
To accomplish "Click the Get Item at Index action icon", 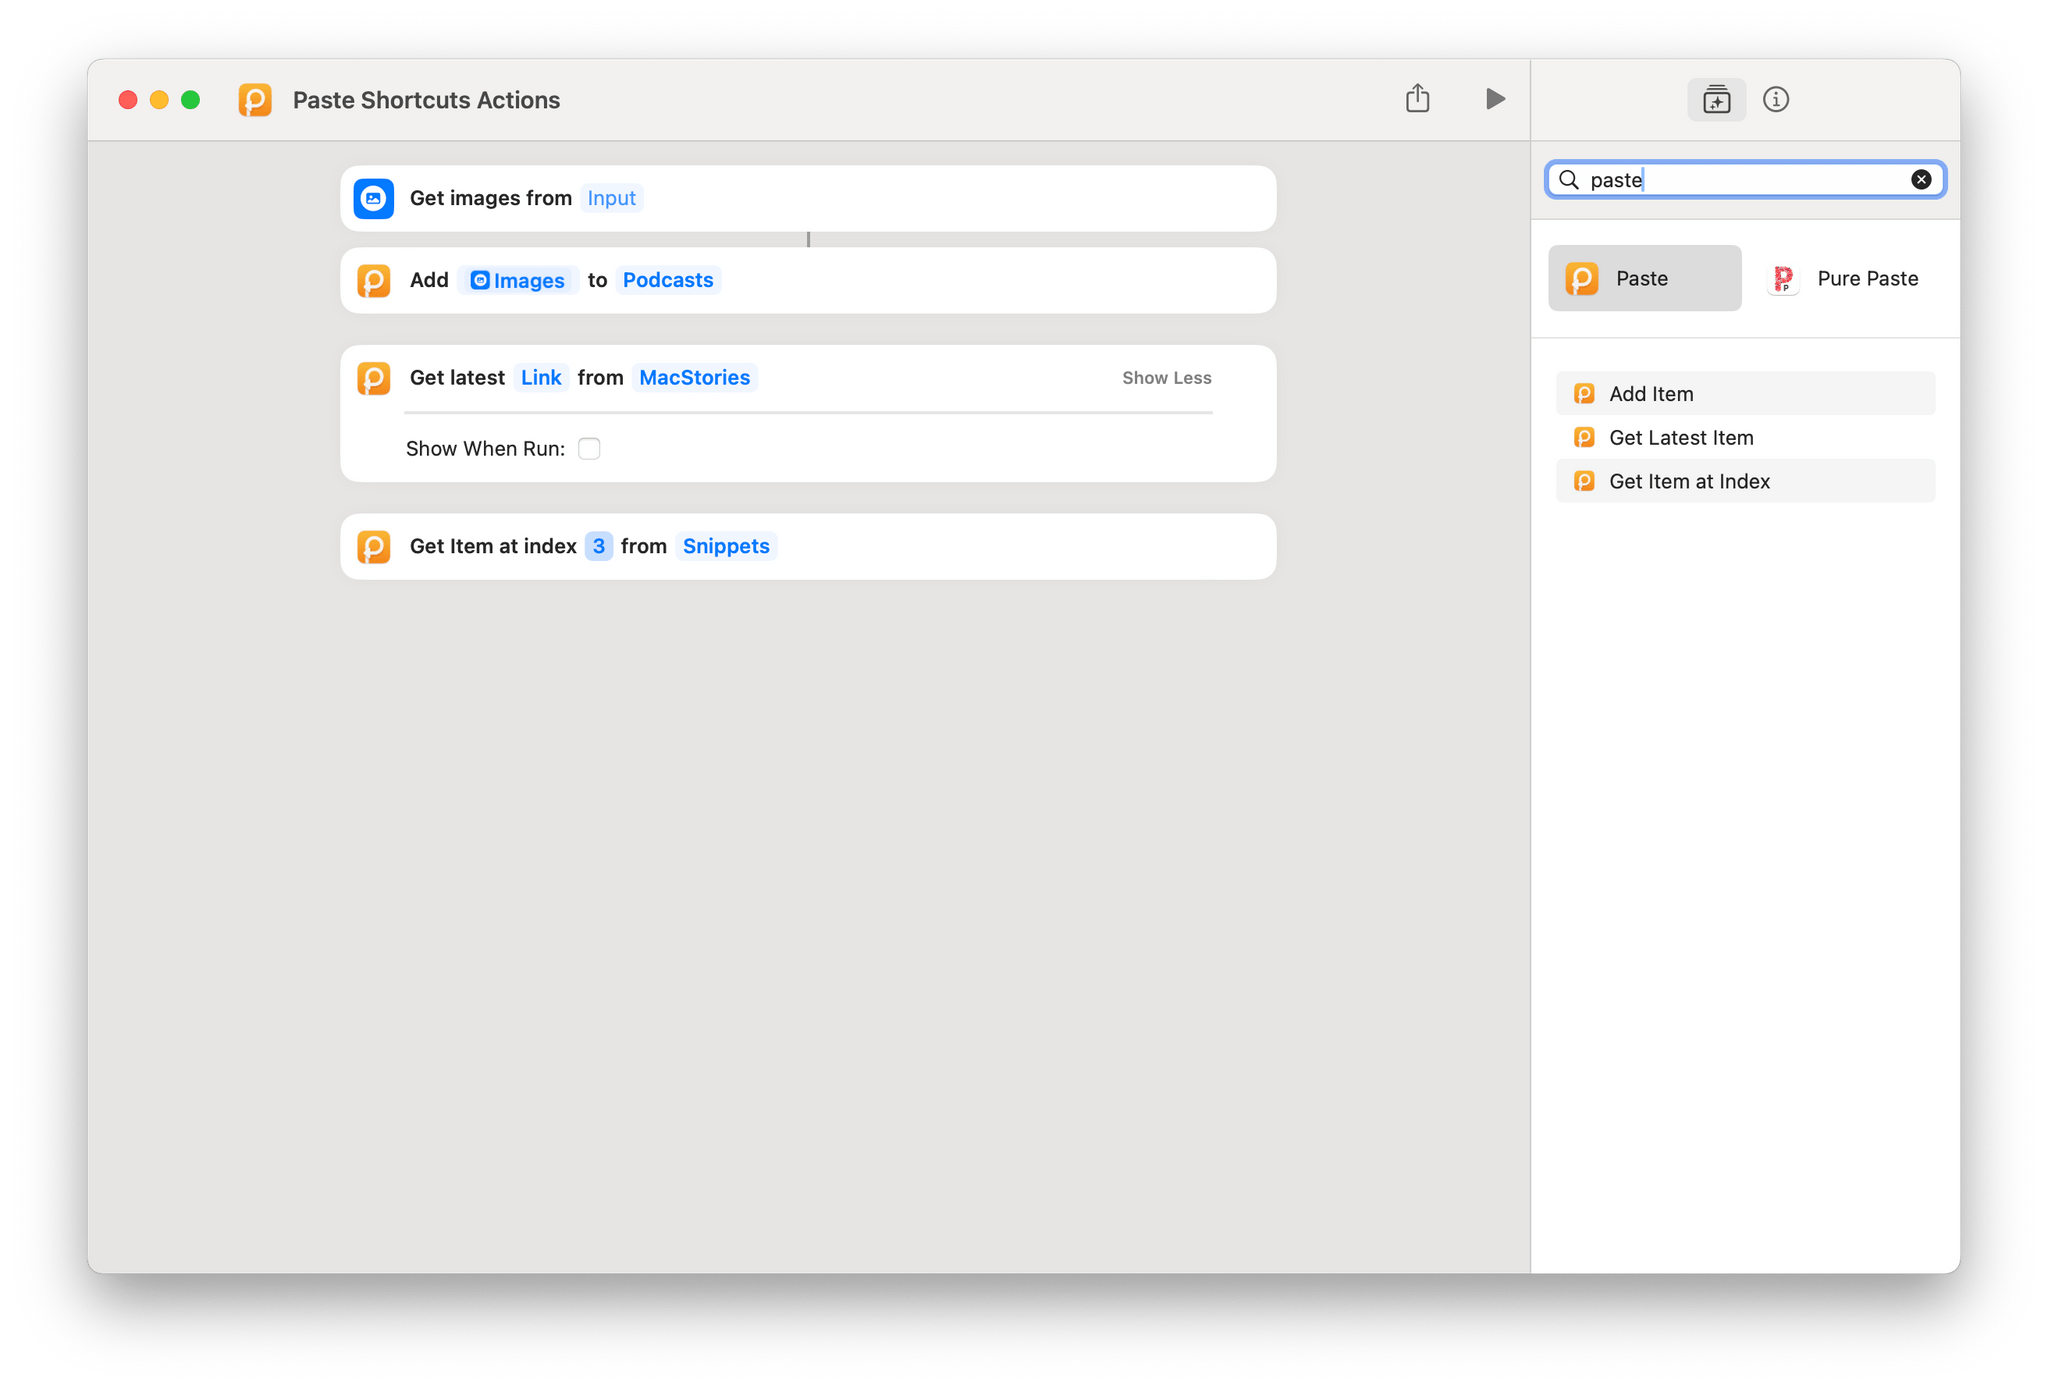I will pyautogui.click(x=1584, y=481).
